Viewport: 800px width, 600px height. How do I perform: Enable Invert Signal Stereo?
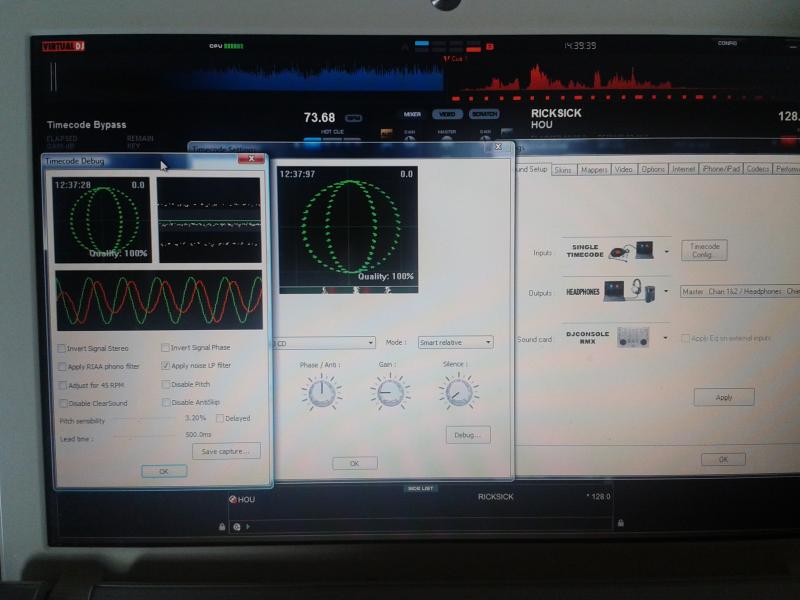tap(62, 348)
